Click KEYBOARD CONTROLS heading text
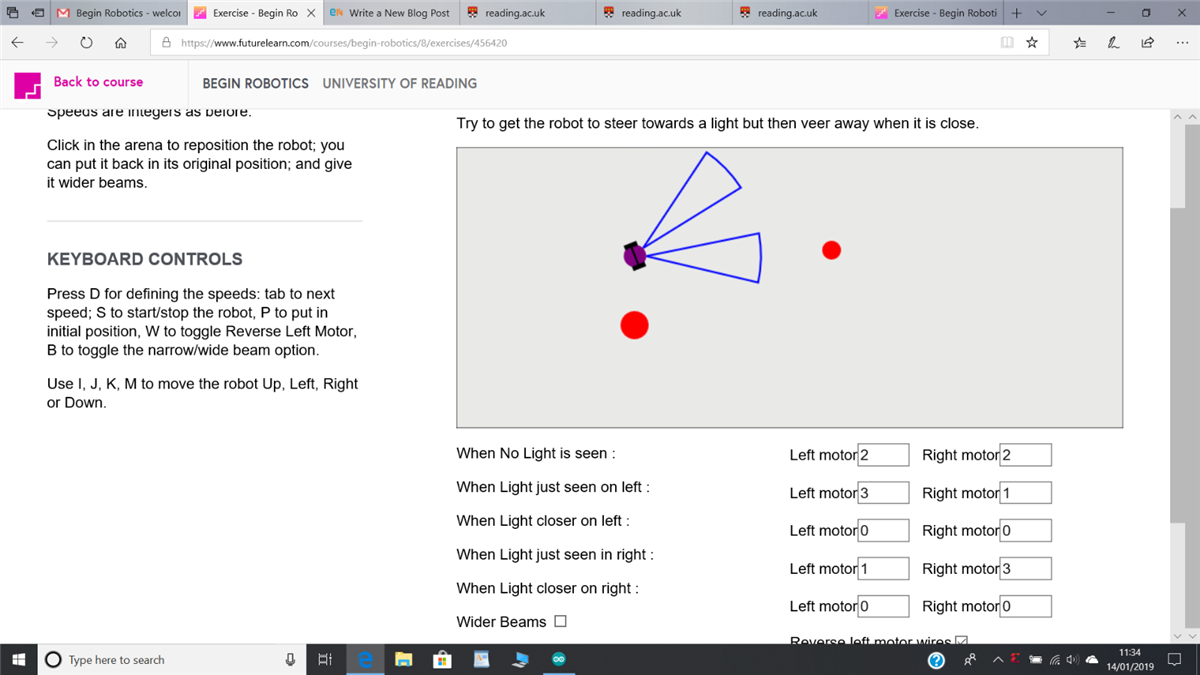Screen dimensions: 1200x675 click(x=145, y=259)
